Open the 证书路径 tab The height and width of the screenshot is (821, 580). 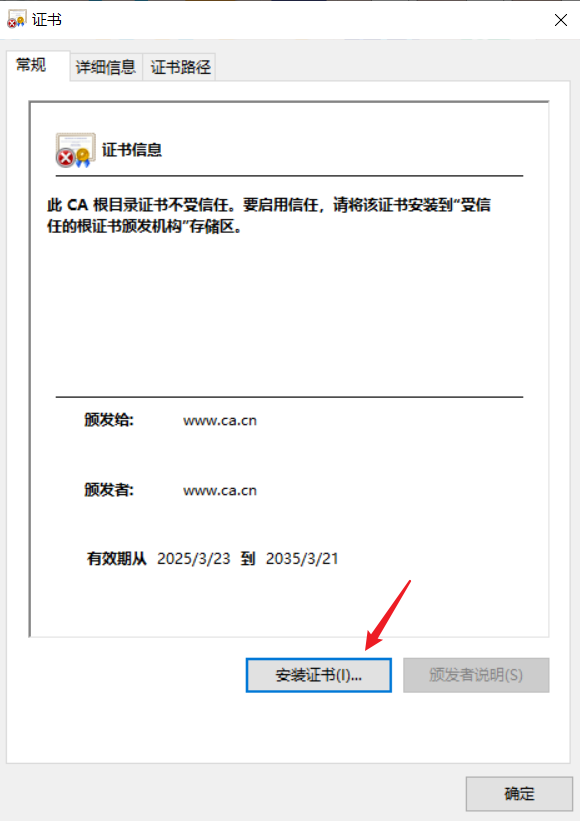[x=180, y=67]
